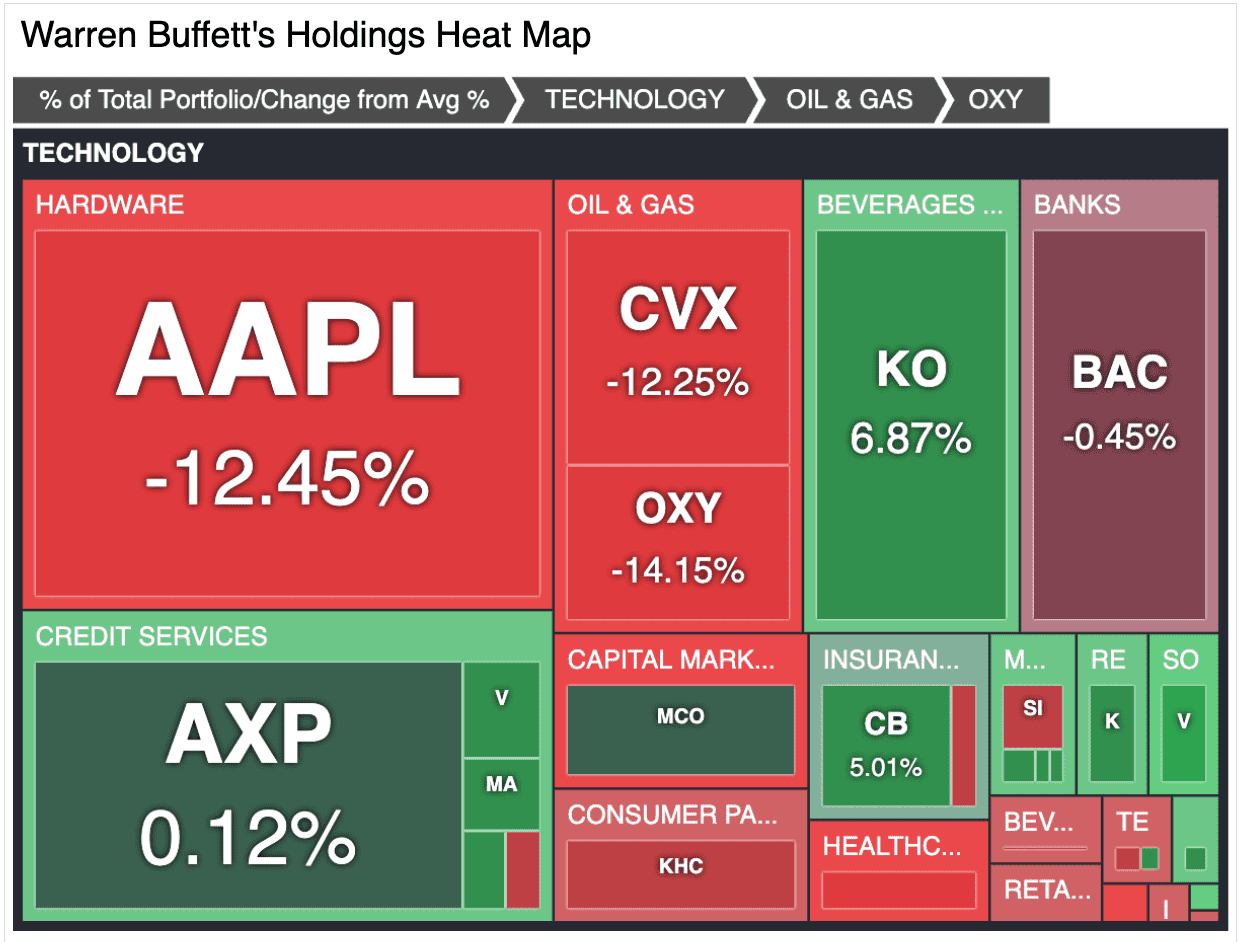The width and height of the screenshot is (1240, 942).
Task: Click the CB insurance tile
Action: click(886, 745)
